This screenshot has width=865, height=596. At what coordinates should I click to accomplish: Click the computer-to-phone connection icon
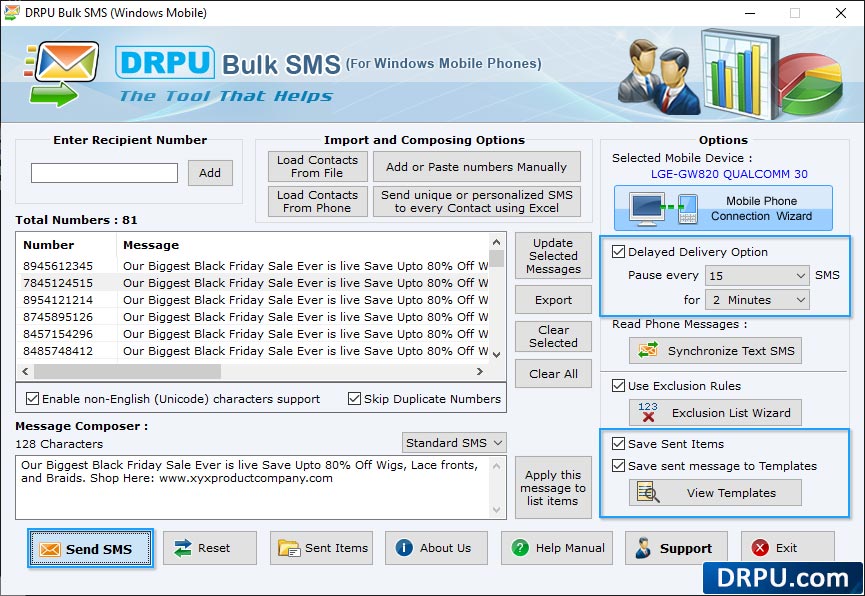pyautogui.click(x=664, y=209)
